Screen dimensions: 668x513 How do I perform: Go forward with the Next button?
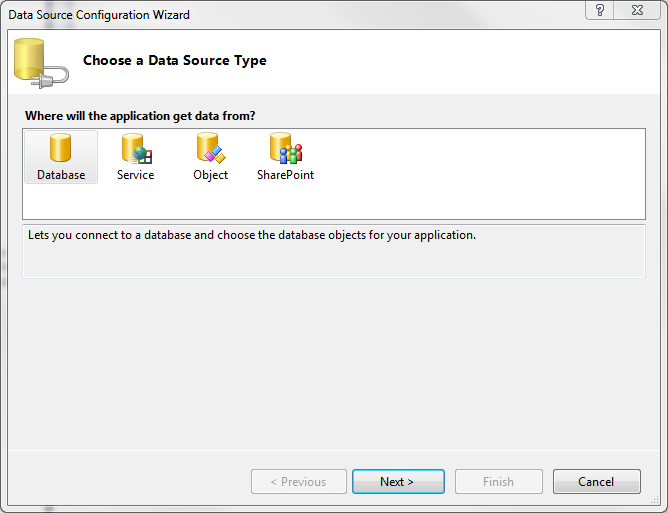397,482
